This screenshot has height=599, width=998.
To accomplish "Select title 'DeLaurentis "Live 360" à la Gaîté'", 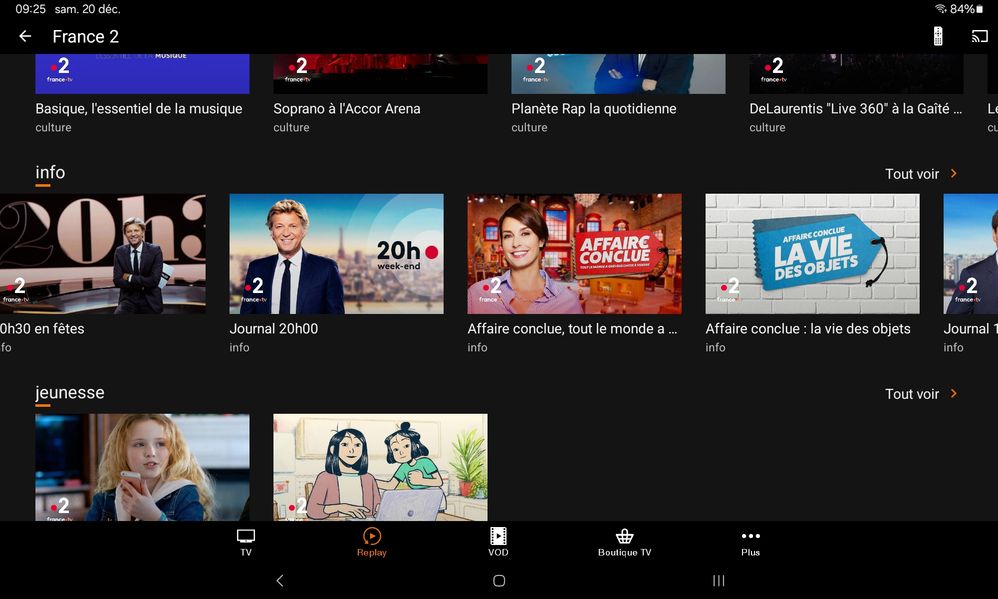I will point(855,109).
